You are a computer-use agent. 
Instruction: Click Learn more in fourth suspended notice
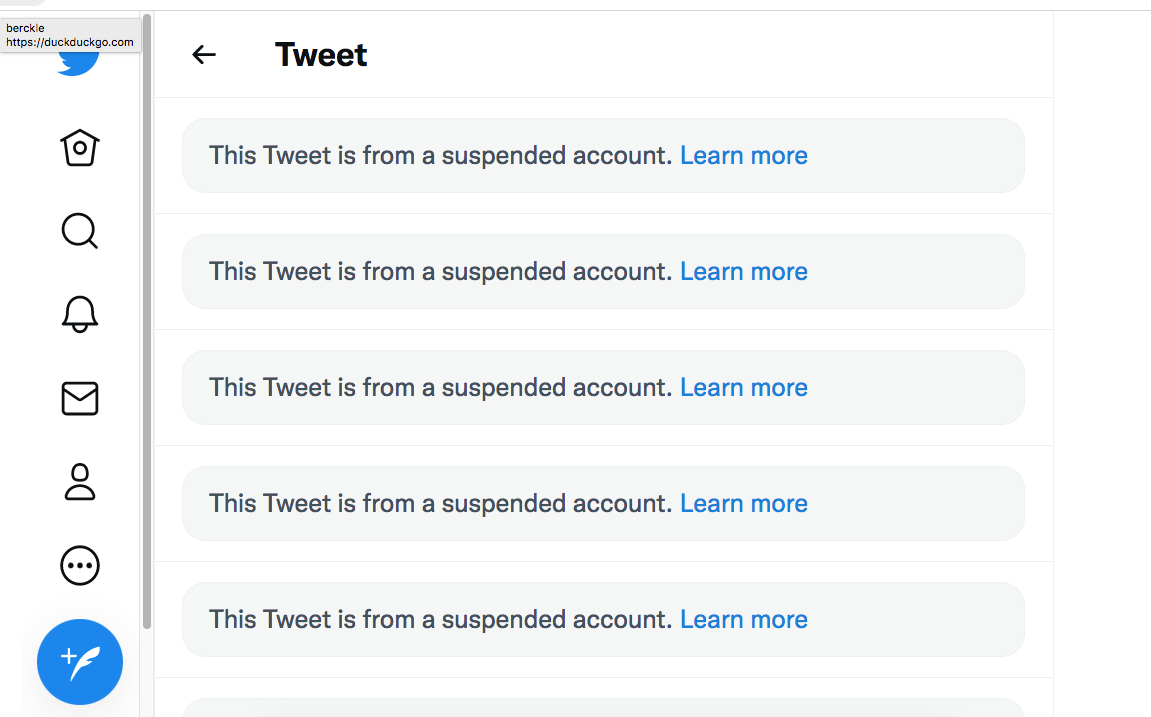pyautogui.click(x=744, y=503)
